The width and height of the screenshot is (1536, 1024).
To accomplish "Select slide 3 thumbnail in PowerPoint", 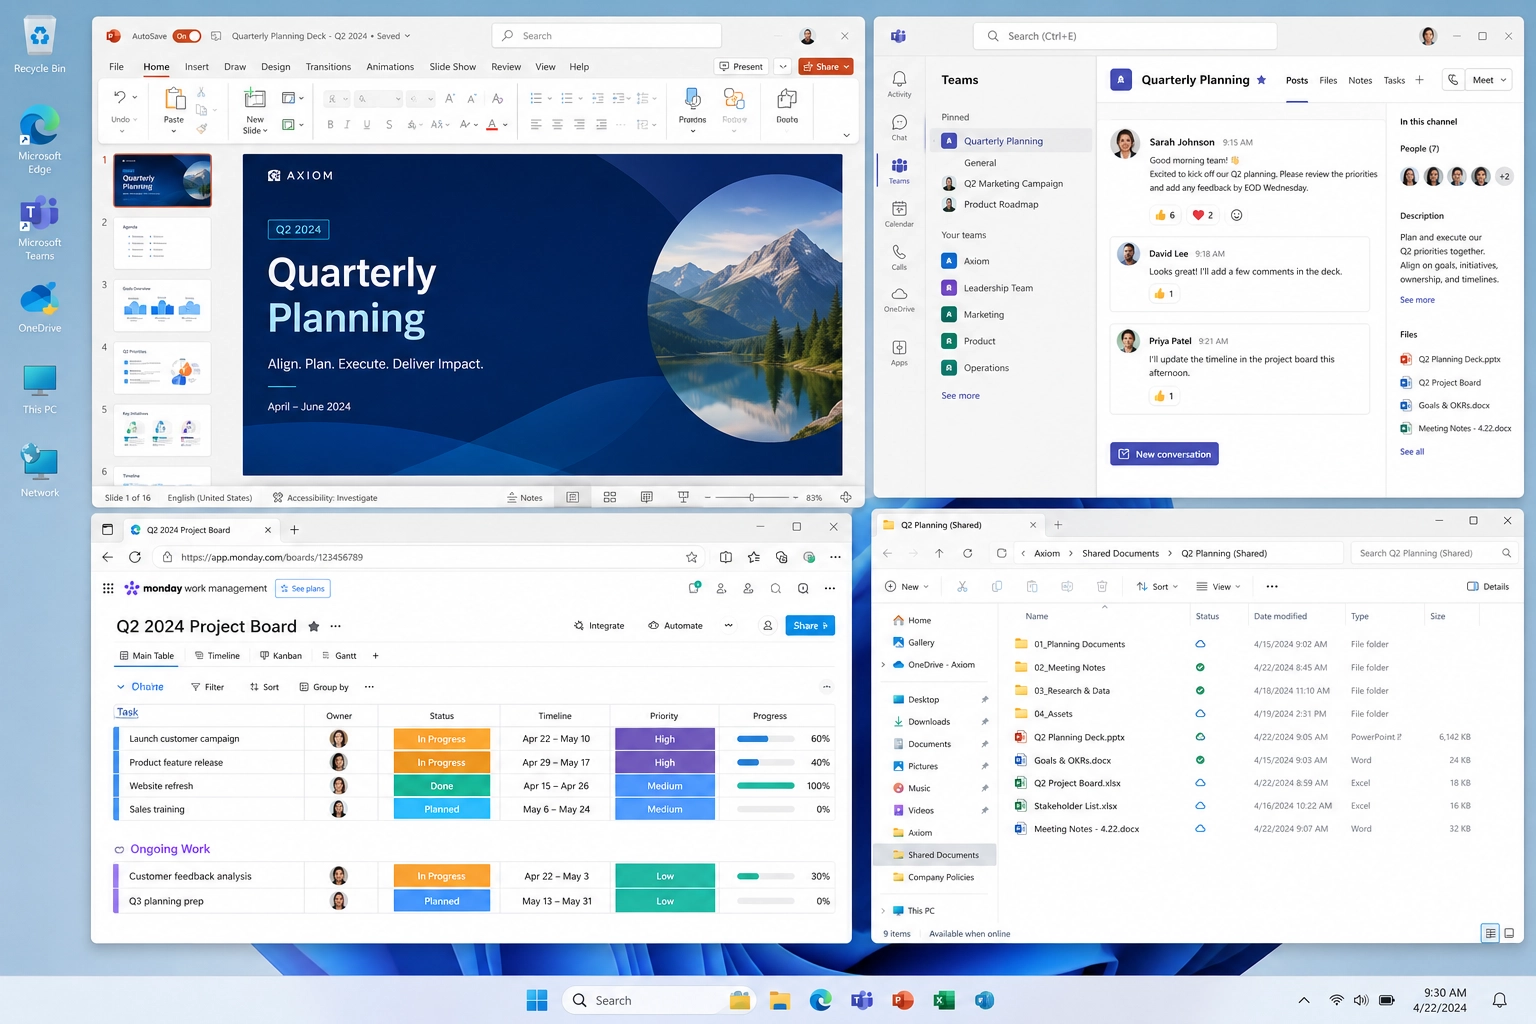I will tap(162, 305).
